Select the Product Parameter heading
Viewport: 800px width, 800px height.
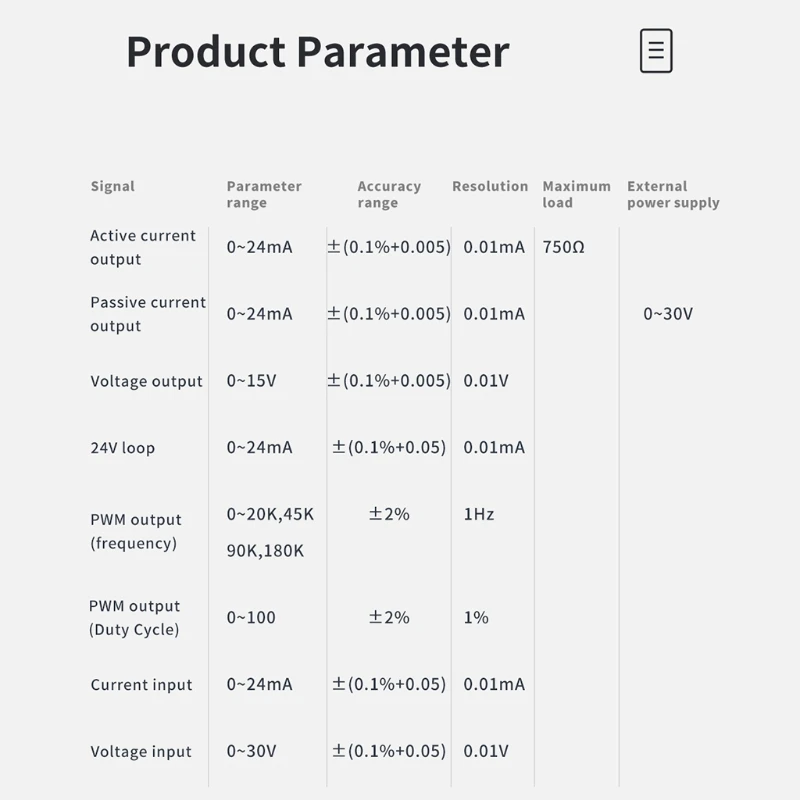pos(318,52)
